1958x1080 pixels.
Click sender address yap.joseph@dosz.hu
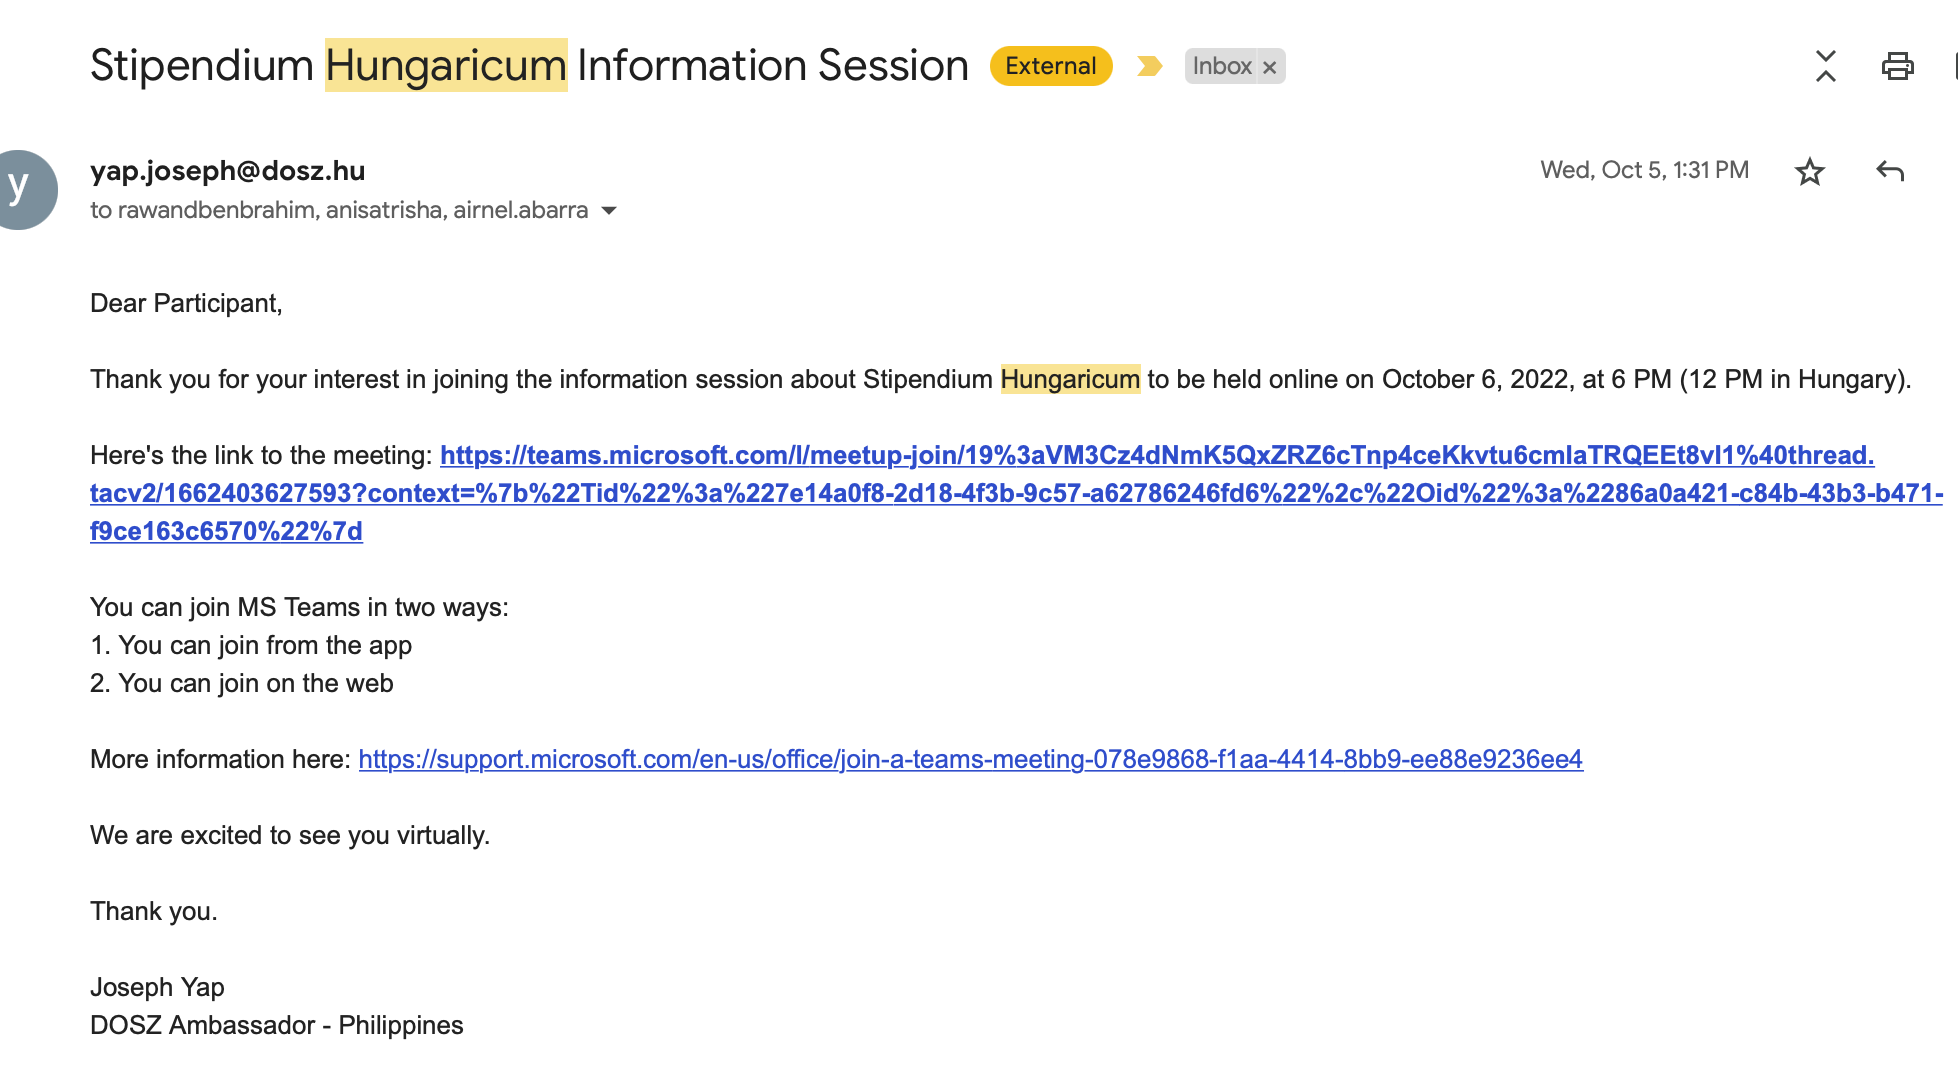[227, 171]
